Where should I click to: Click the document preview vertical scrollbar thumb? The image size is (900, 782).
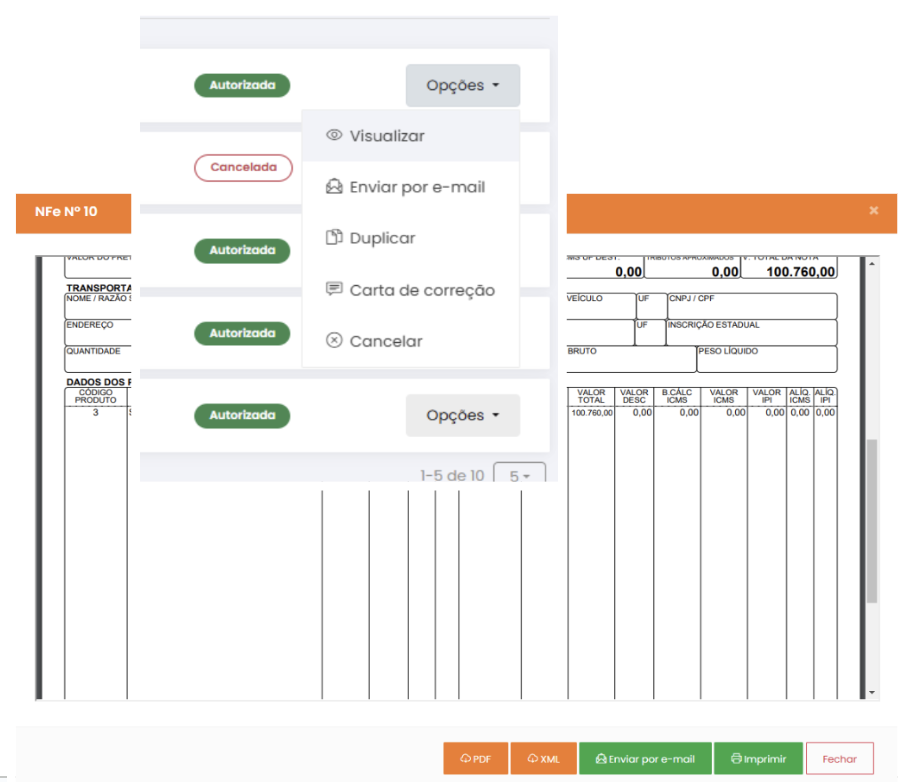871,520
